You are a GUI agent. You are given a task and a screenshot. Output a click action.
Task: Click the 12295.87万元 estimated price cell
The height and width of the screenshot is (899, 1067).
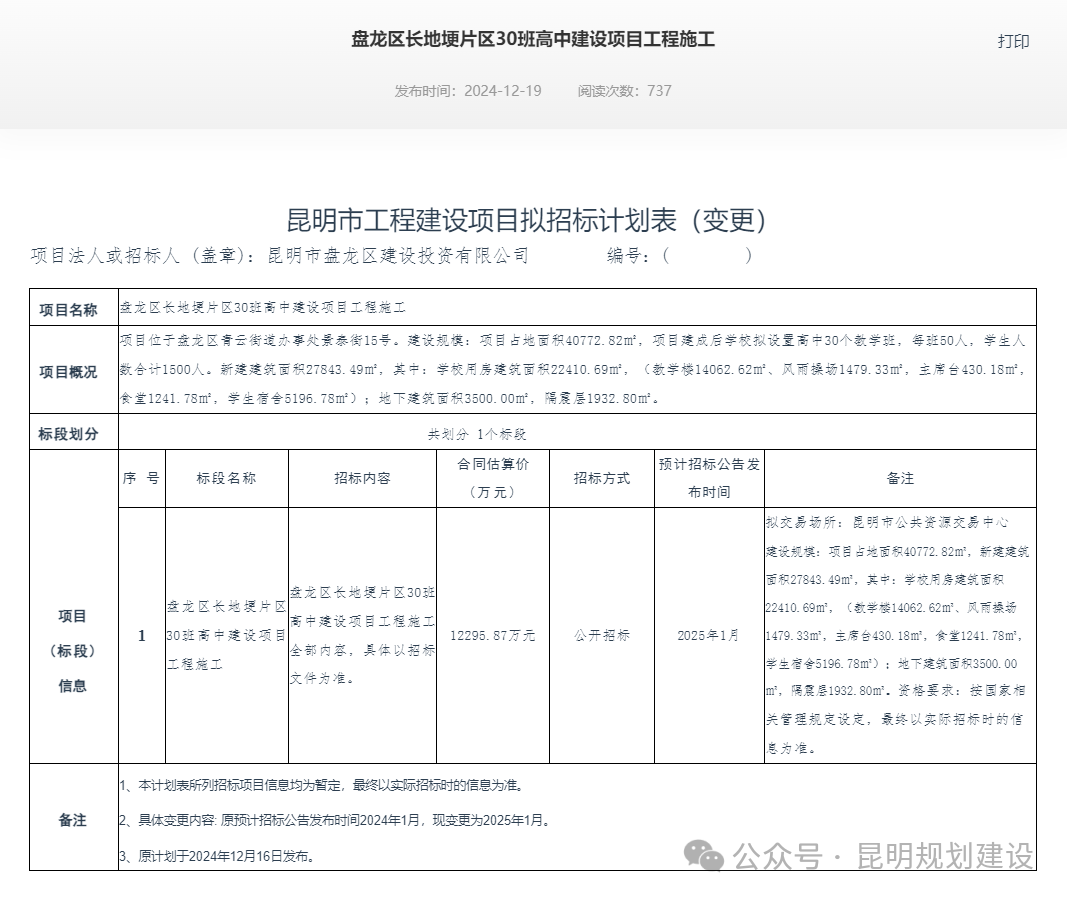pyautogui.click(x=492, y=635)
